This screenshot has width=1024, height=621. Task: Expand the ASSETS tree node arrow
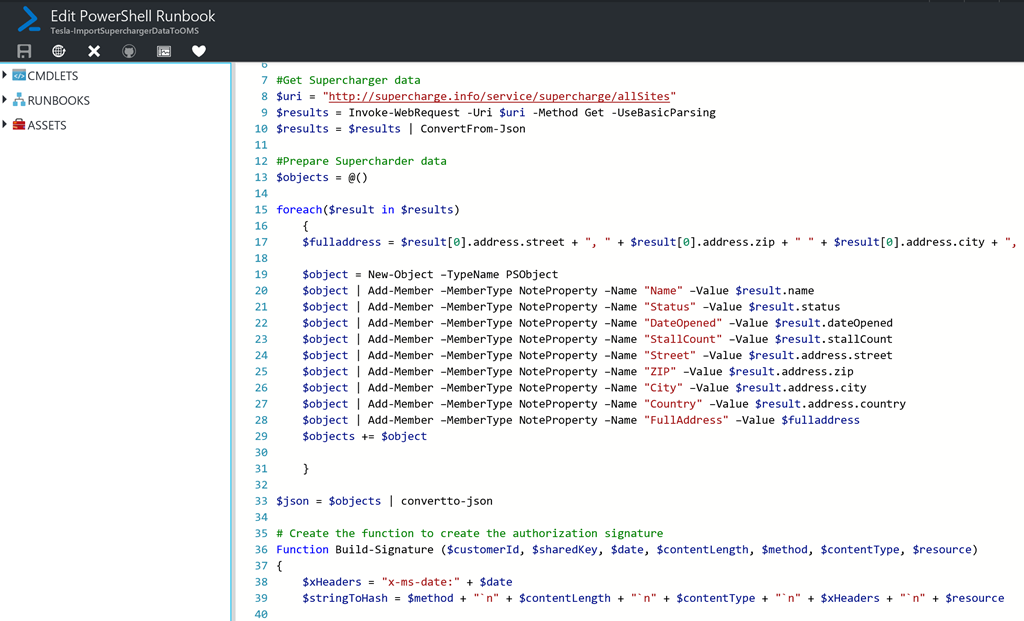tap(6, 125)
